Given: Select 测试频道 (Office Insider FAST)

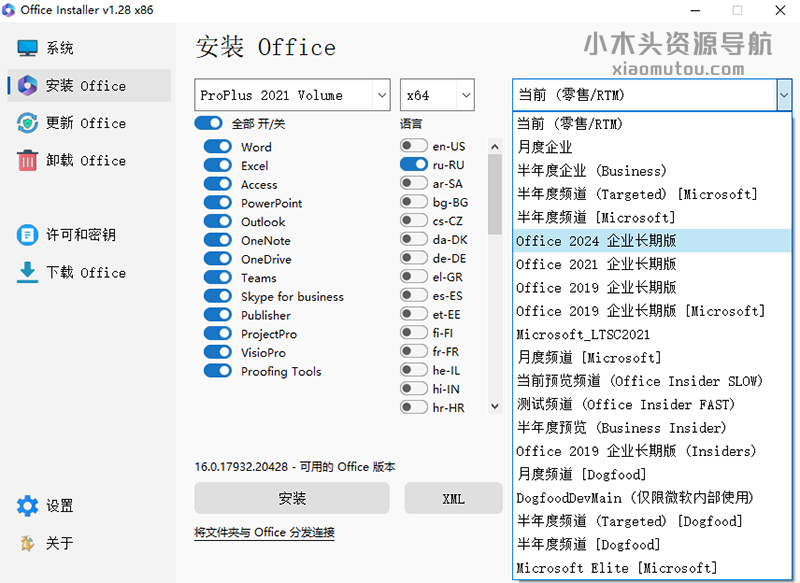Looking at the screenshot, I should coord(652,404).
